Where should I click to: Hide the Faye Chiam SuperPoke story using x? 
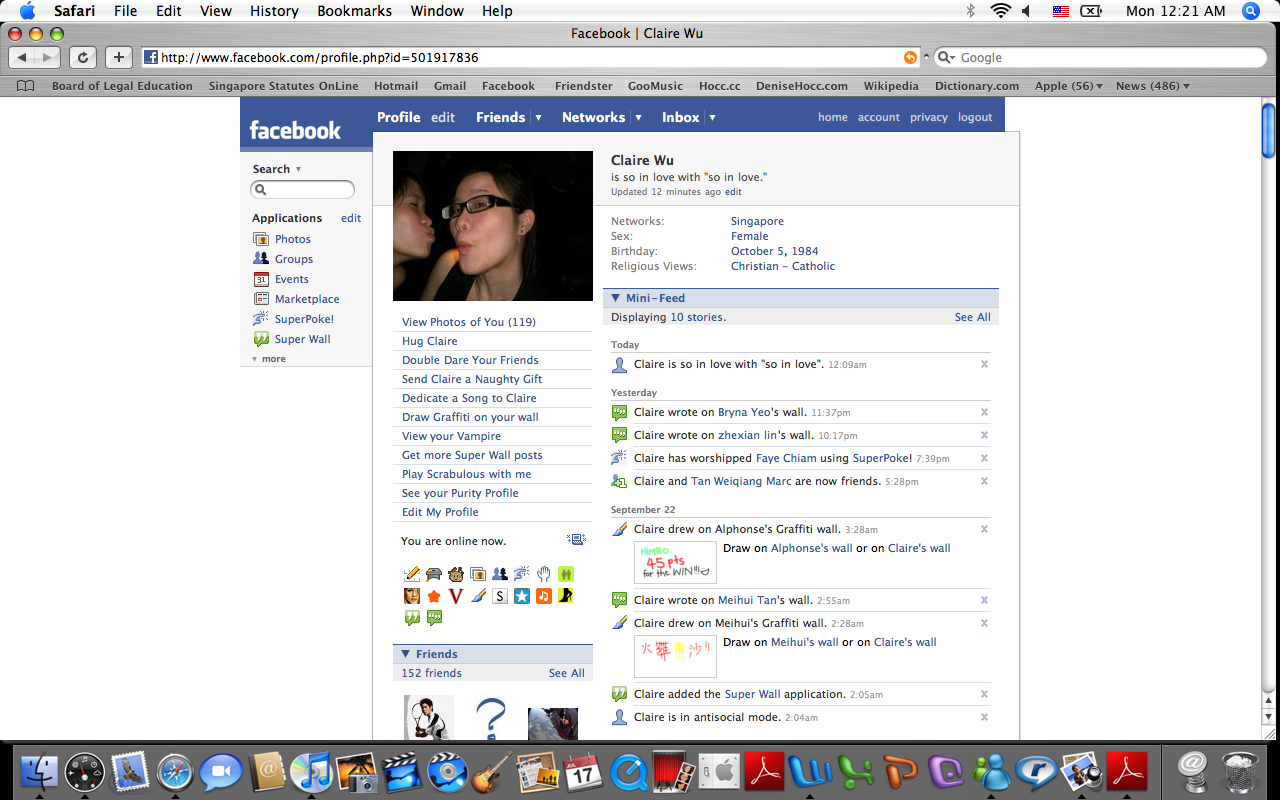click(984, 458)
